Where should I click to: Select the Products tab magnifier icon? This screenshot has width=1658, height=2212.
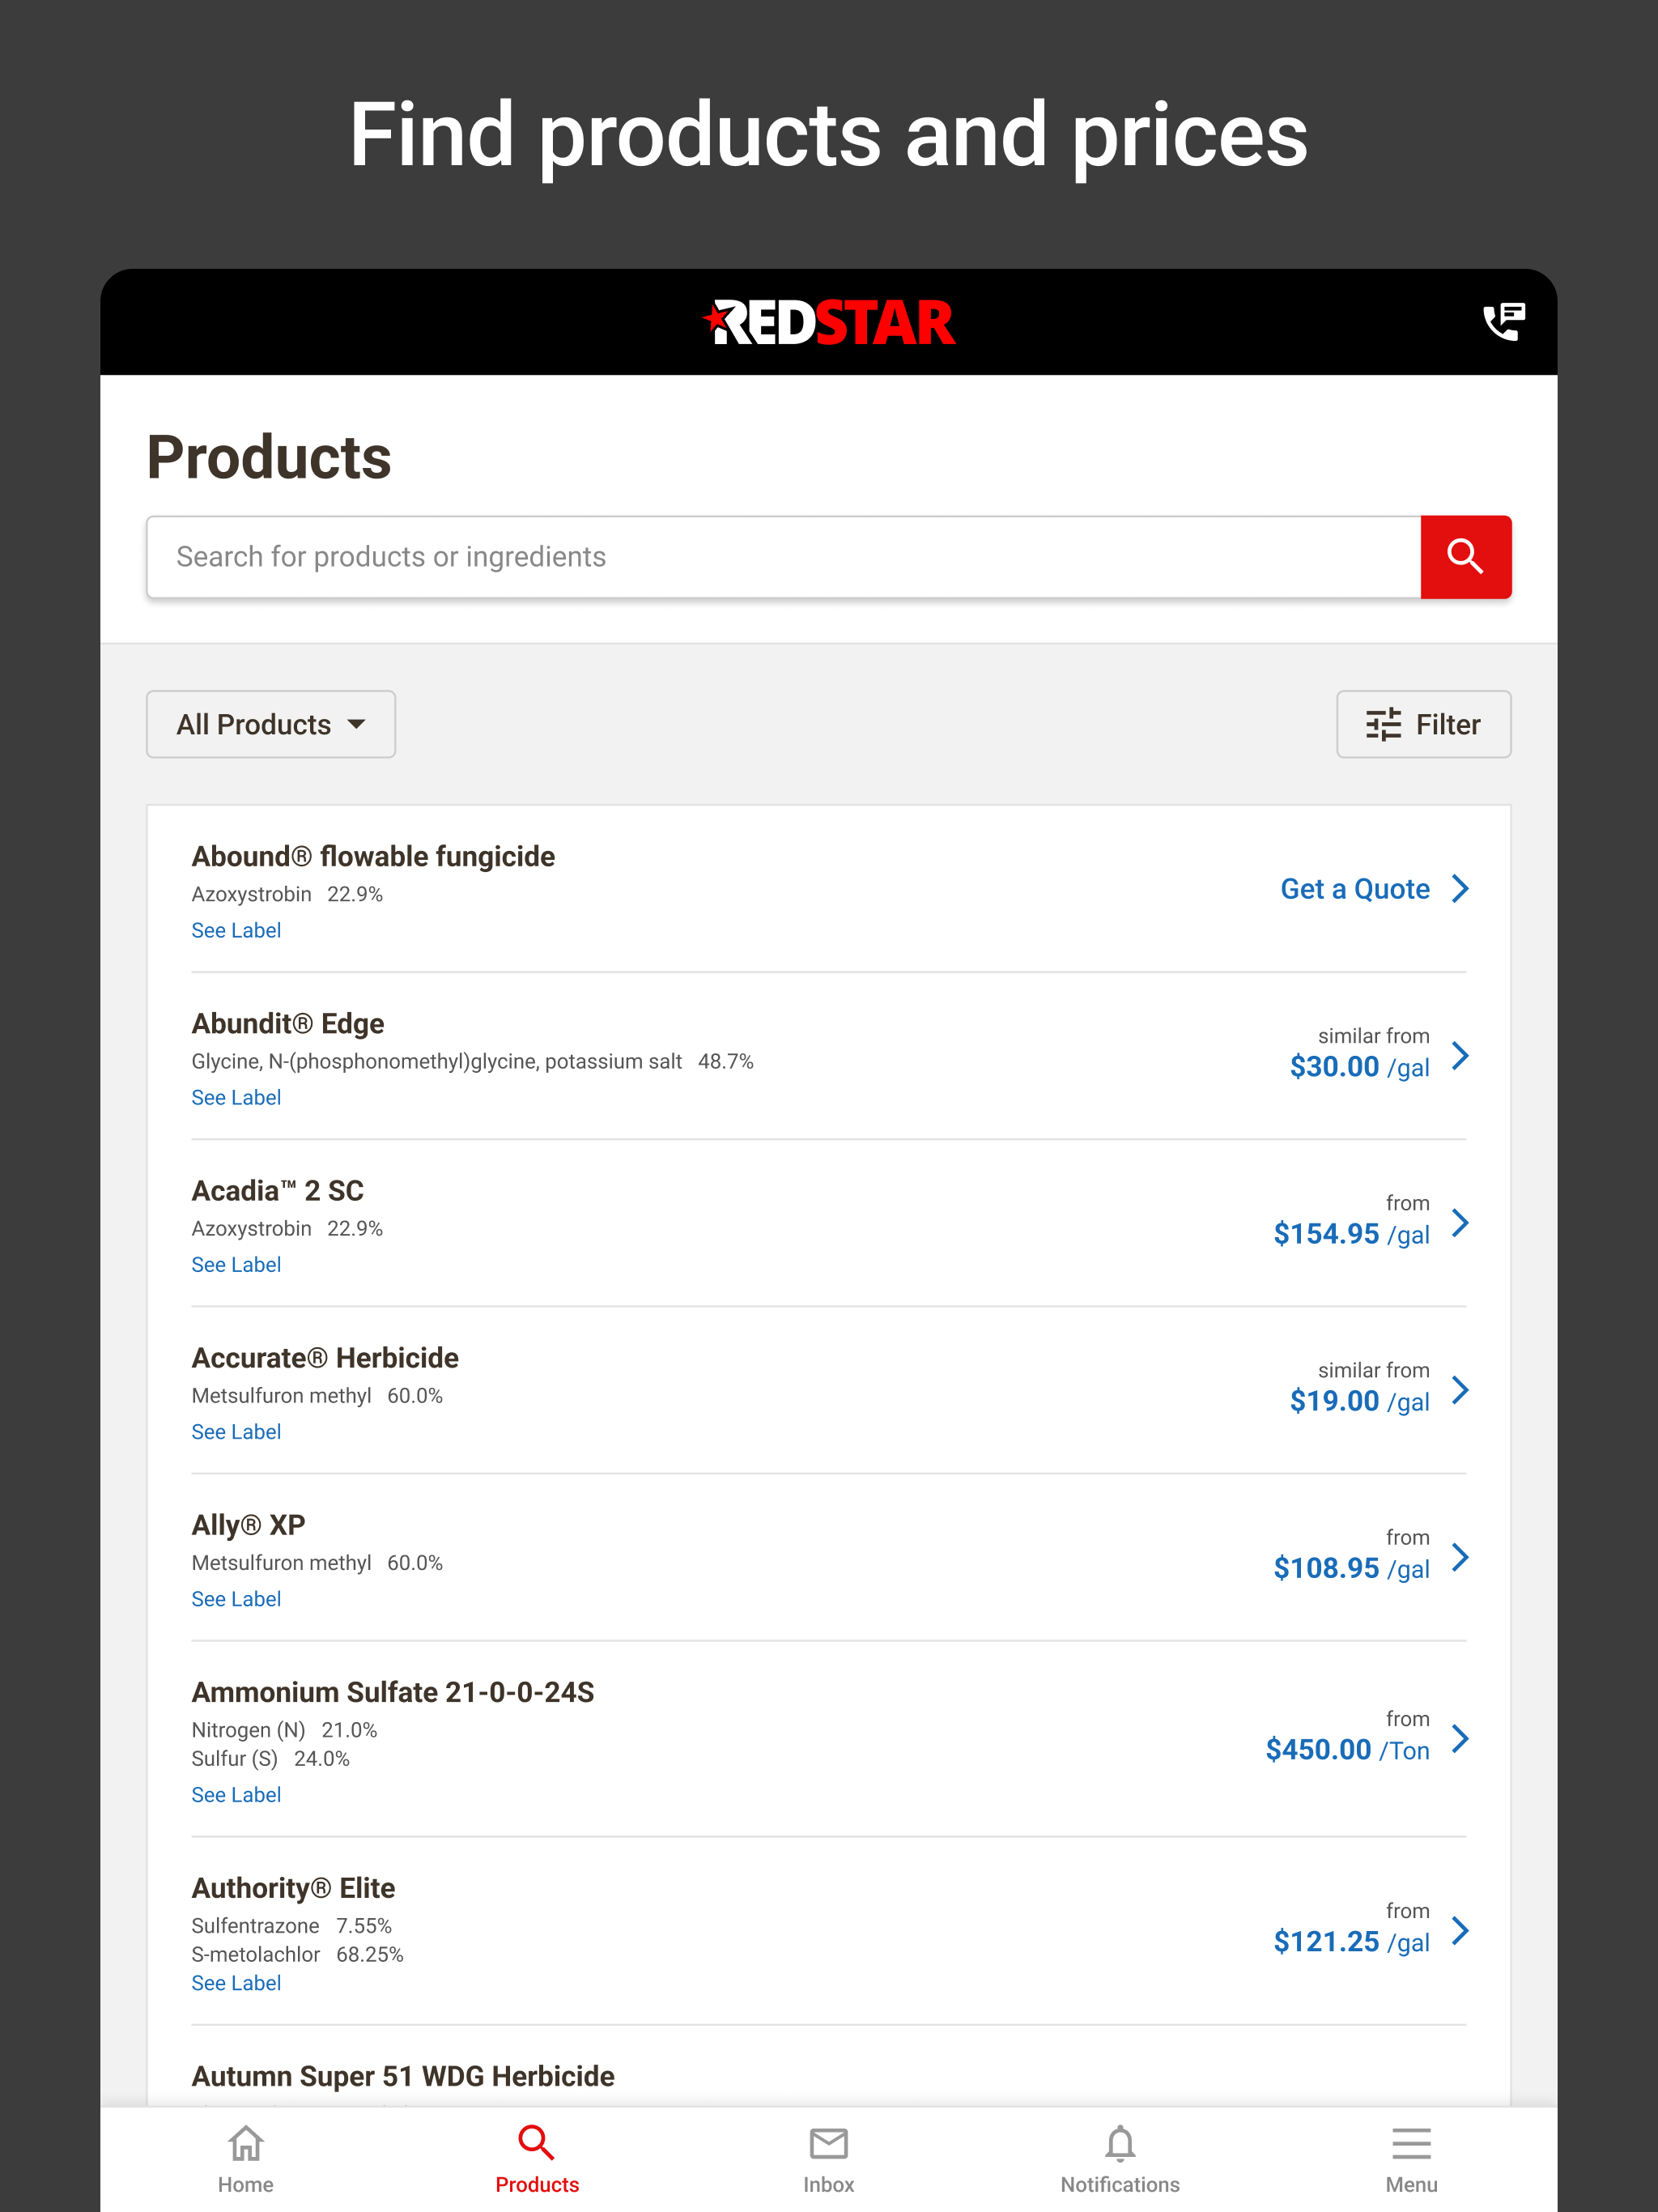pyautogui.click(x=537, y=2143)
